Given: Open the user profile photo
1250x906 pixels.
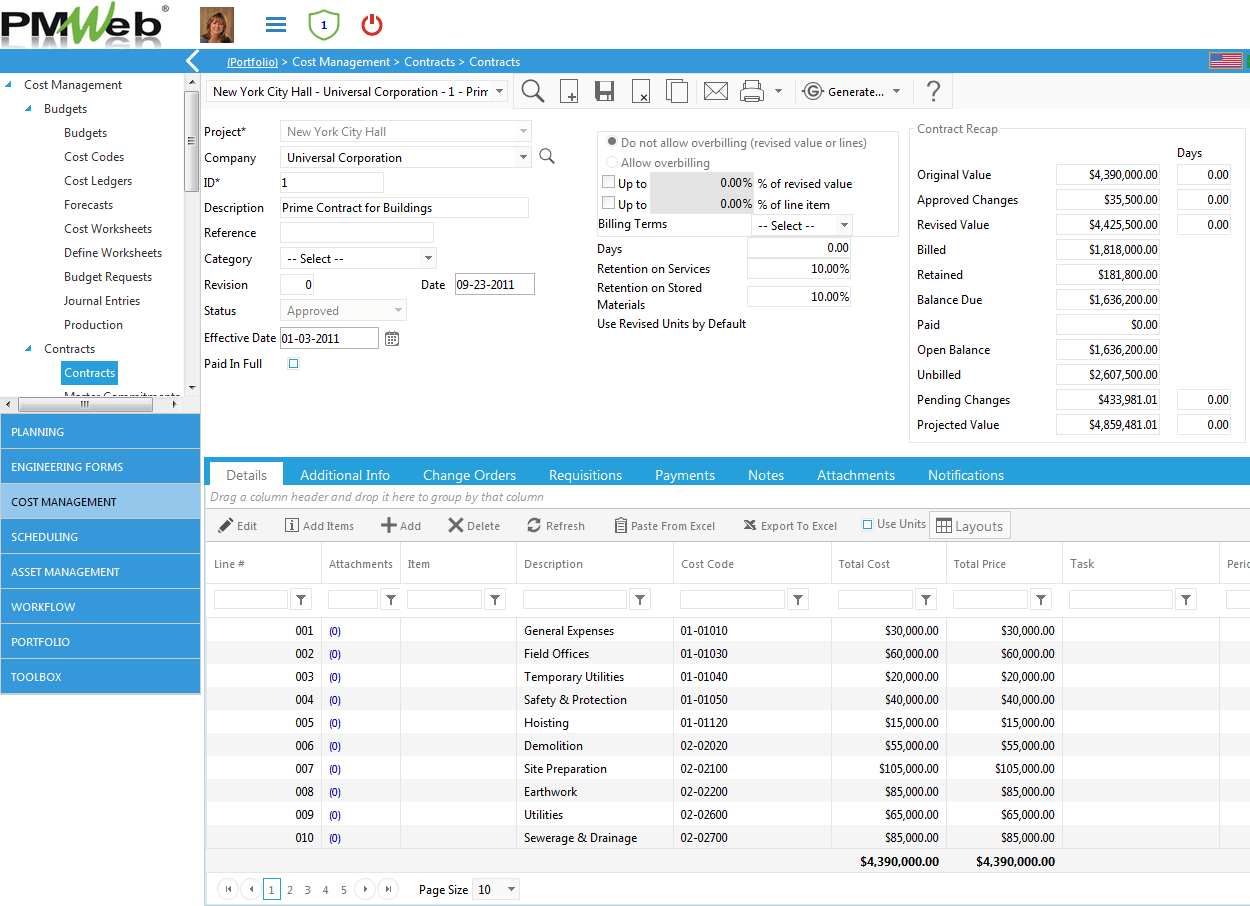Looking at the screenshot, I should click(217, 24).
